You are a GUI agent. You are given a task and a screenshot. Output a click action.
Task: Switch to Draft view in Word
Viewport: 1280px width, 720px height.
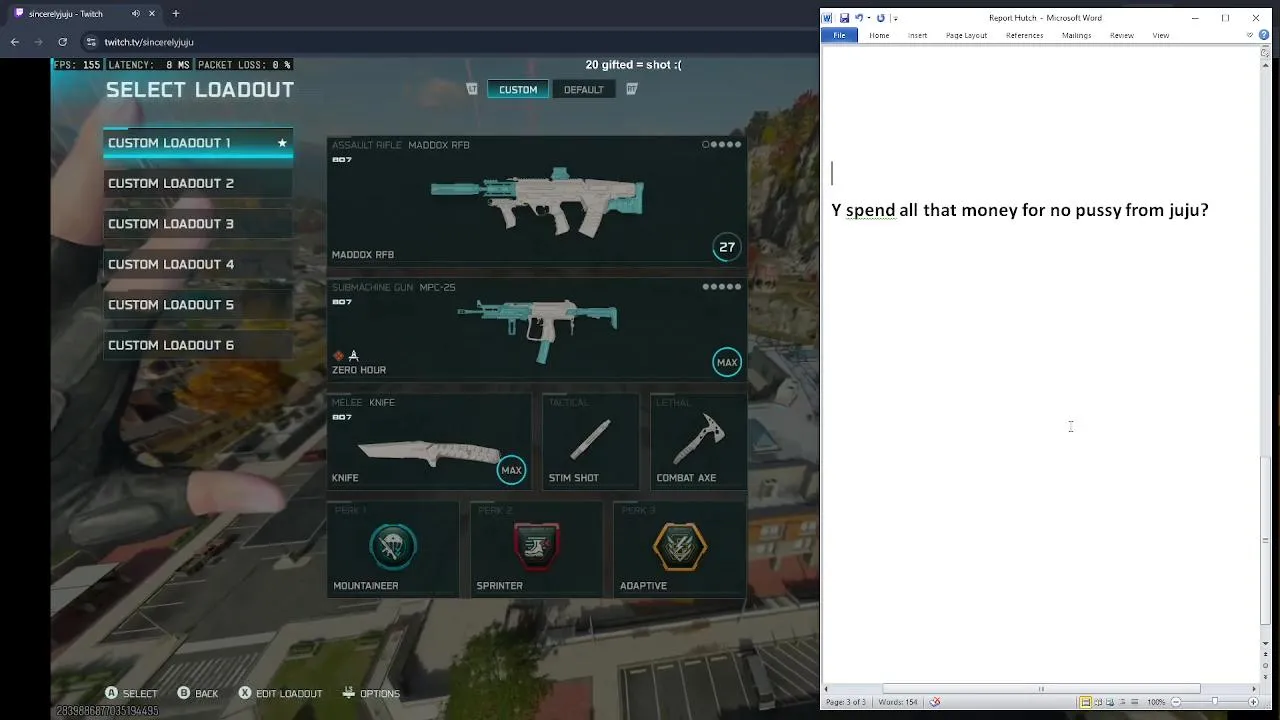pos(1135,702)
